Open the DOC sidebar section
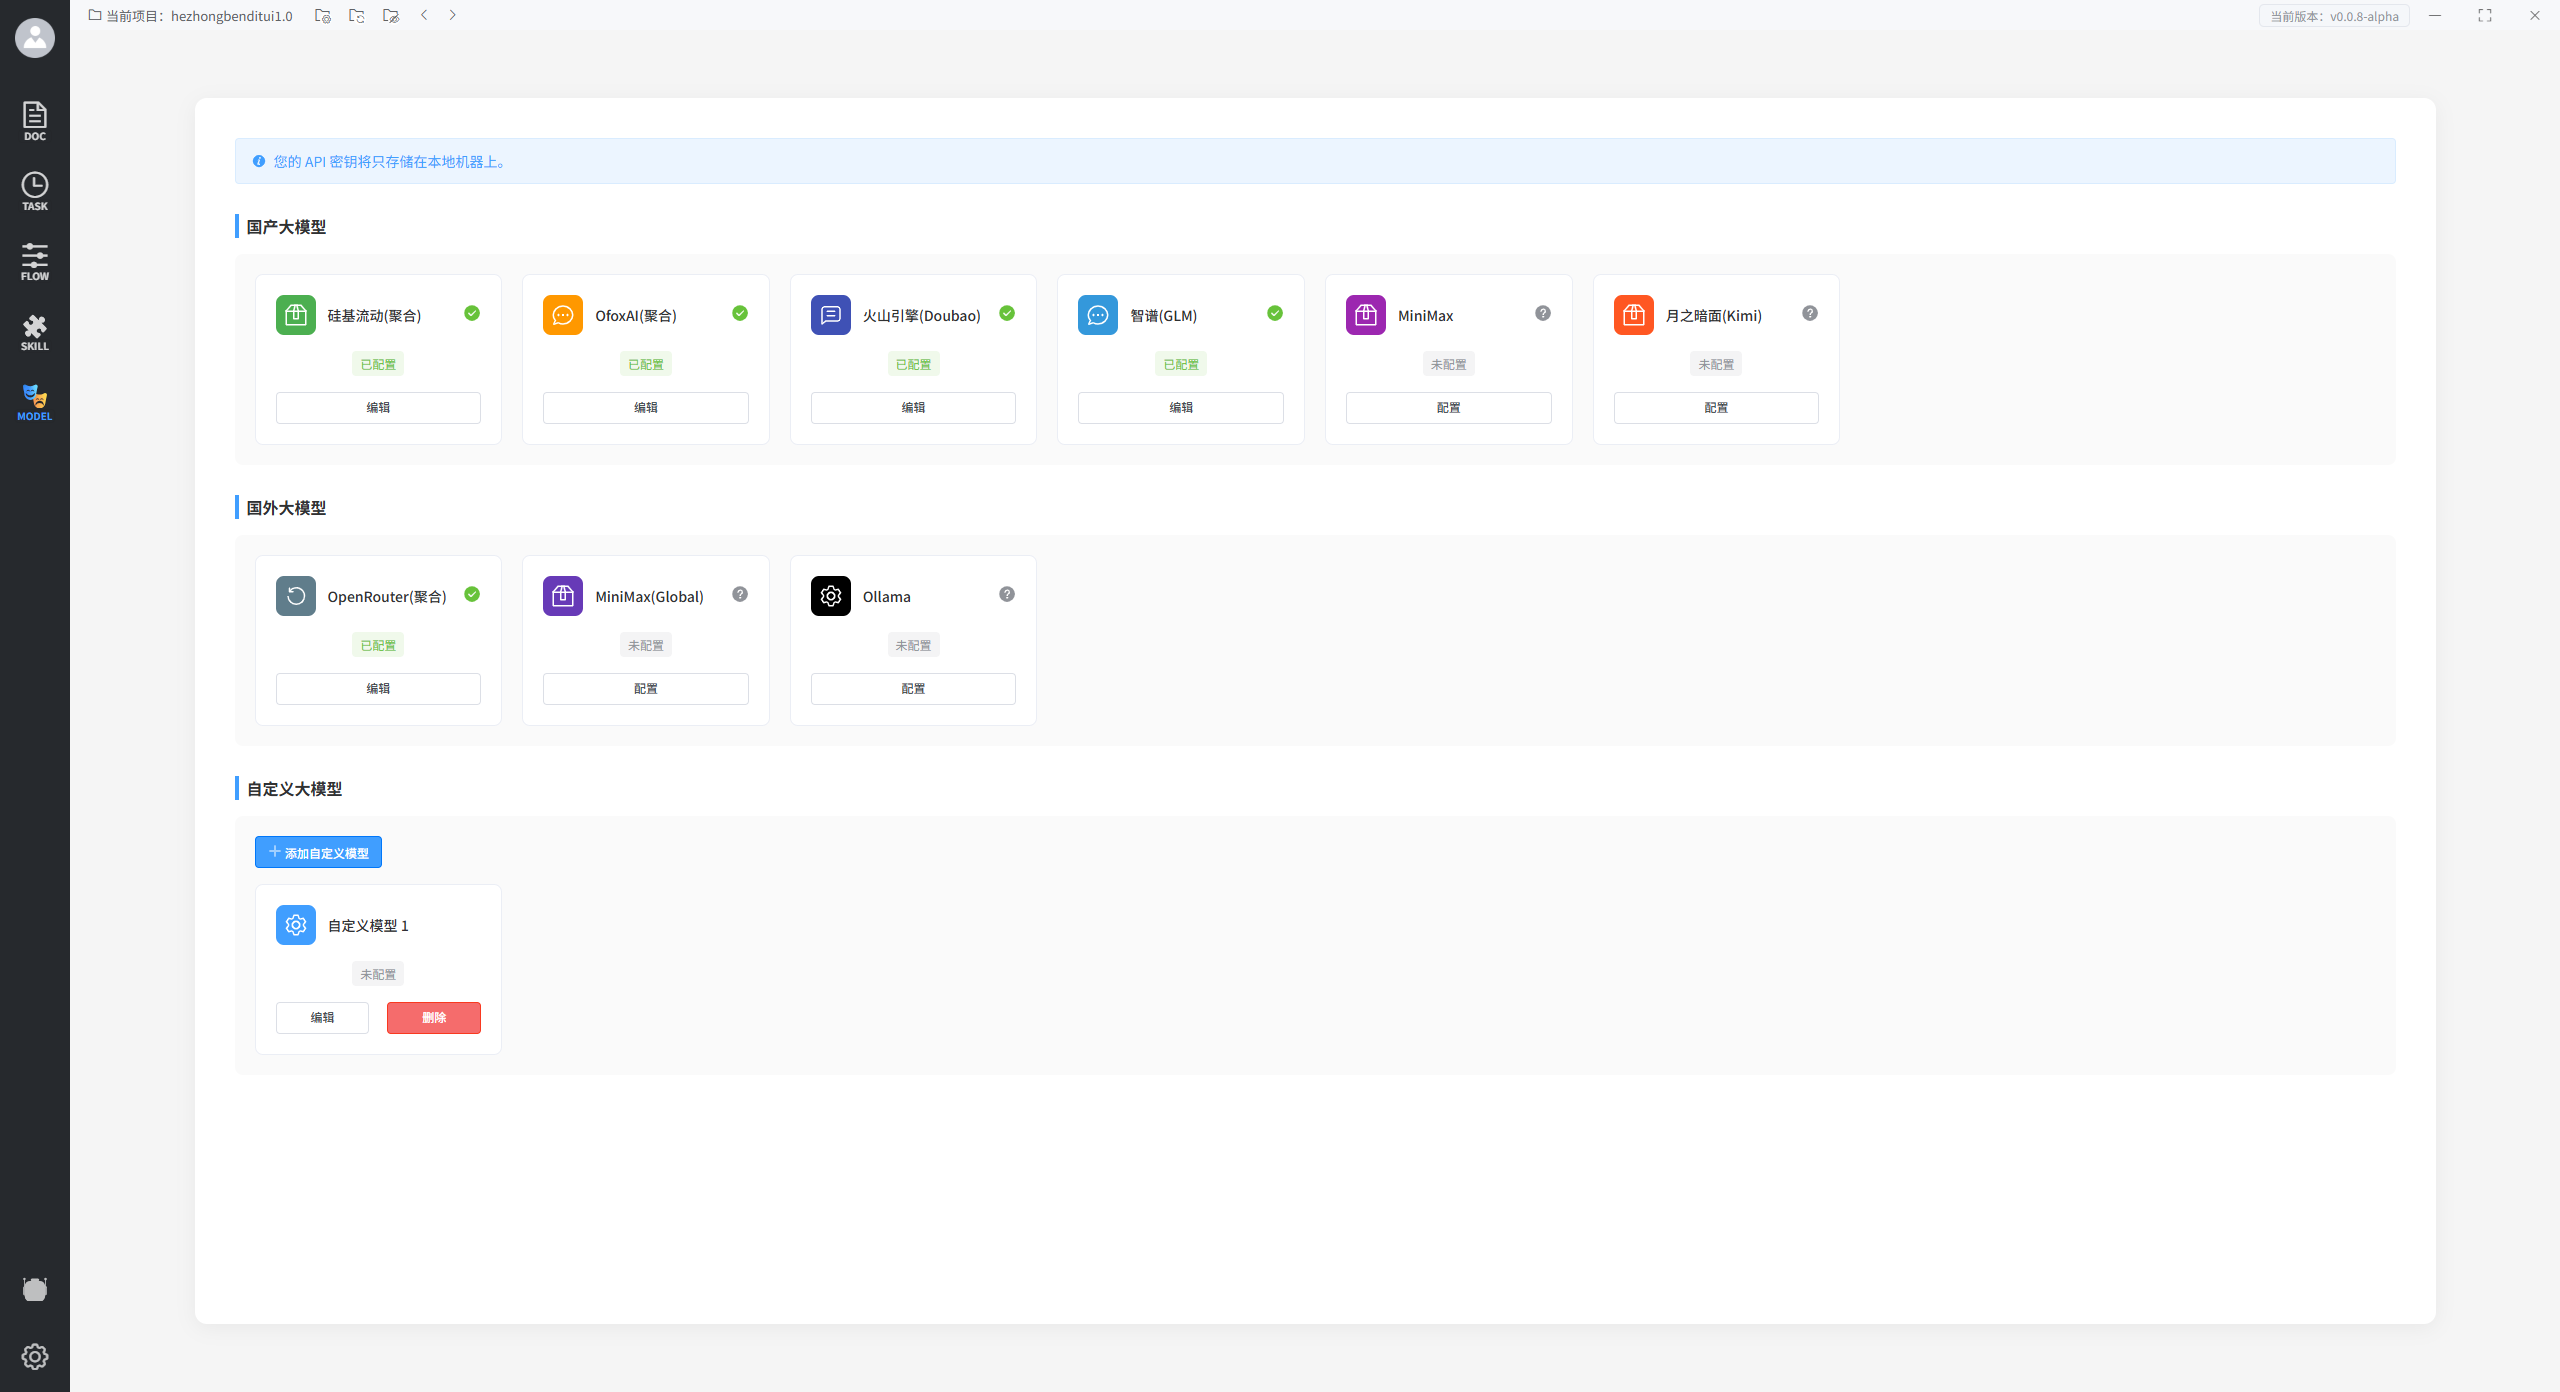The width and height of the screenshot is (2560, 1392). (x=35, y=121)
